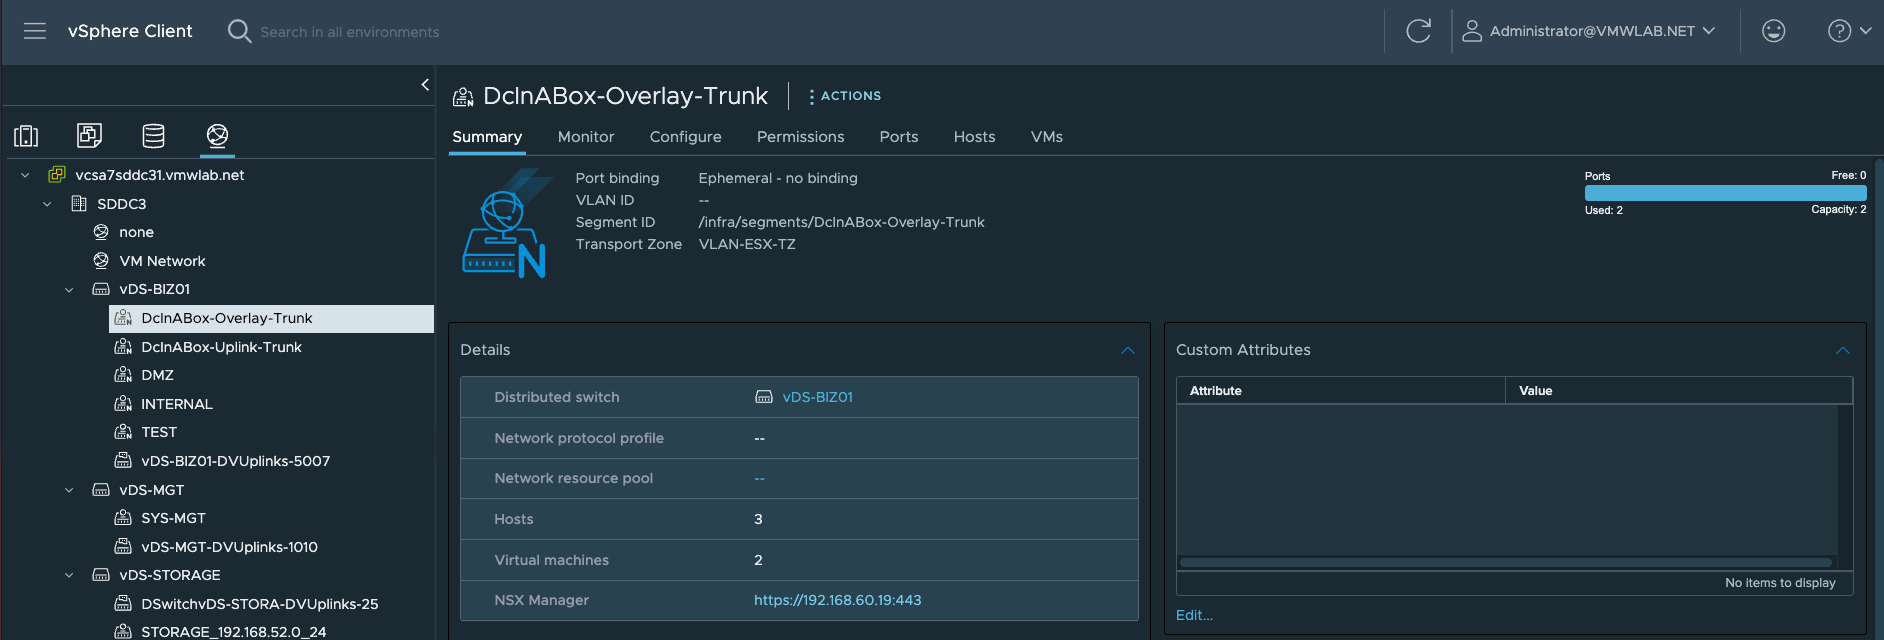Open the Ports tab
1884x640 pixels.
click(x=899, y=137)
